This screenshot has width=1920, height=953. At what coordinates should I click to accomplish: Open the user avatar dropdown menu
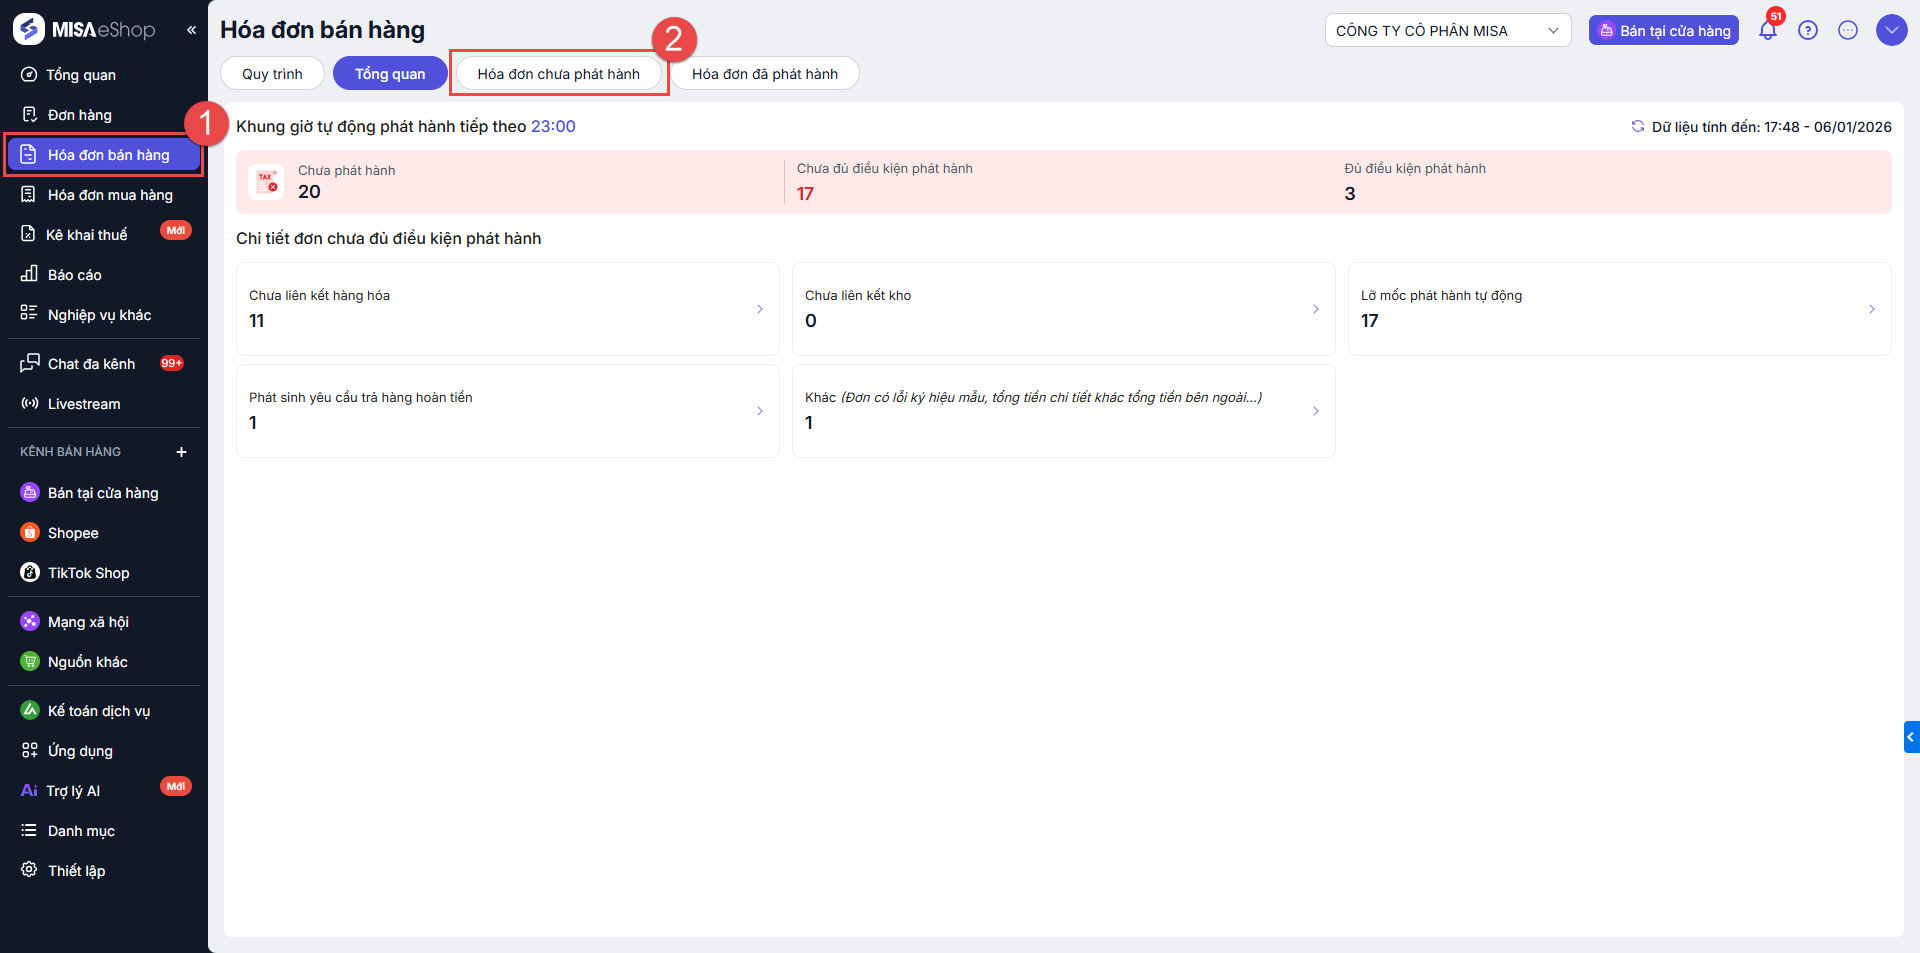[x=1891, y=31]
